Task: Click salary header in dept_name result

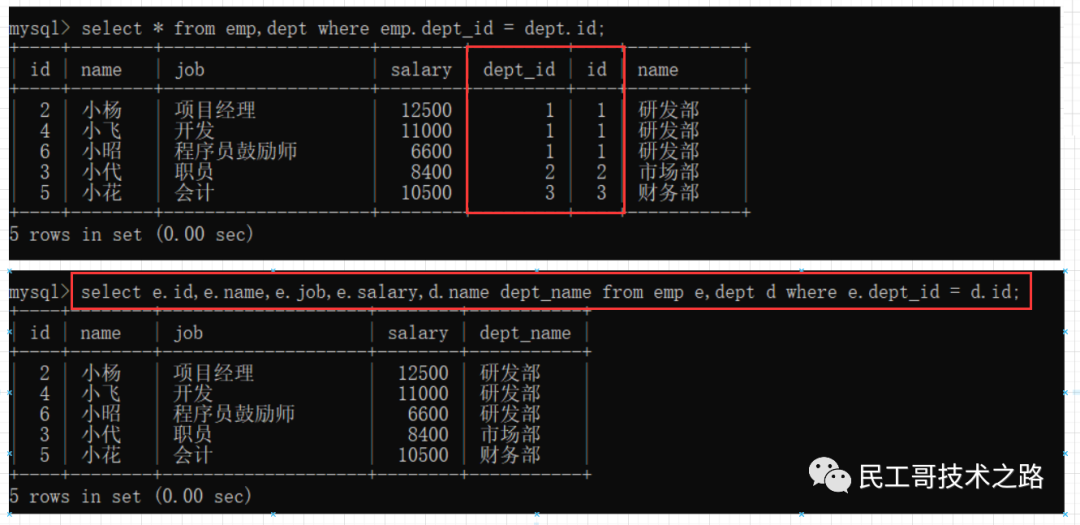Action: point(418,333)
